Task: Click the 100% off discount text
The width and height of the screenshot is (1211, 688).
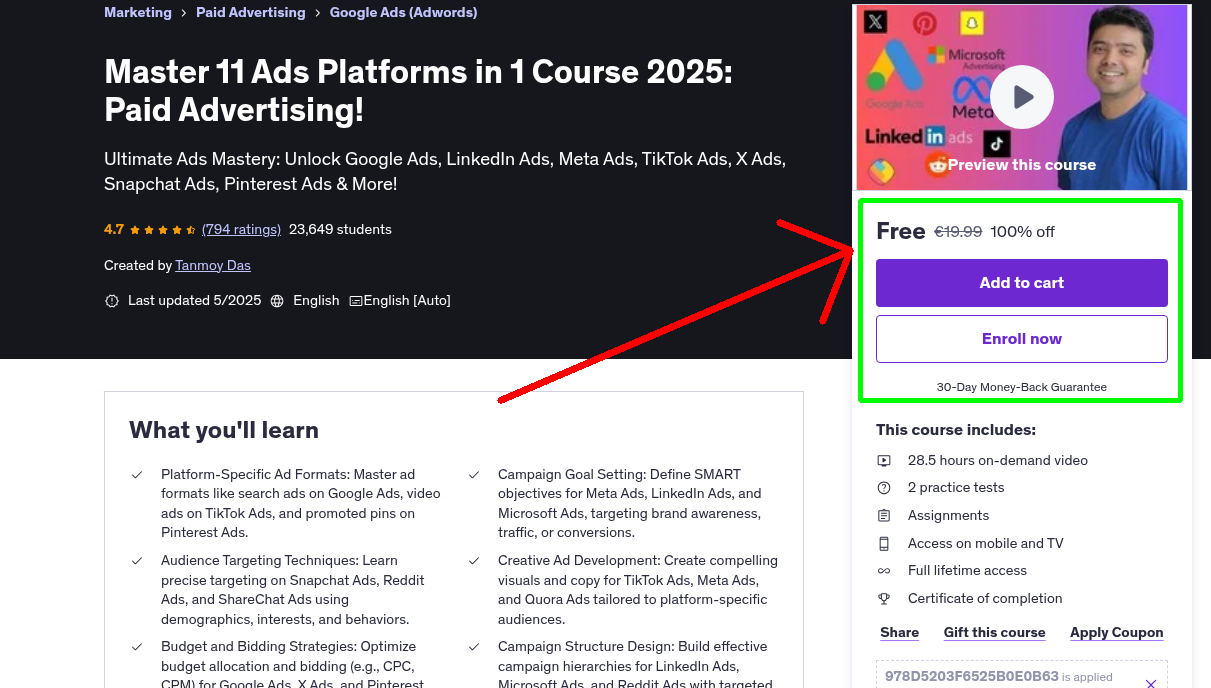Action: [x=1023, y=232]
